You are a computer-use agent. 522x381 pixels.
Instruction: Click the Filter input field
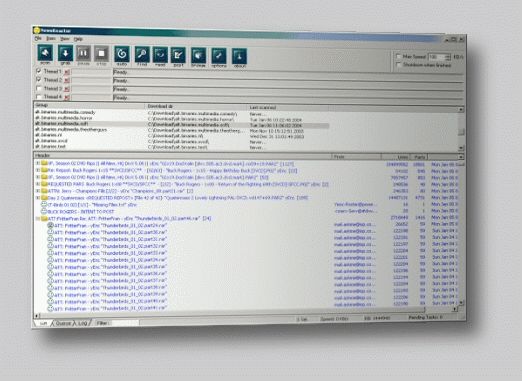click(125, 323)
